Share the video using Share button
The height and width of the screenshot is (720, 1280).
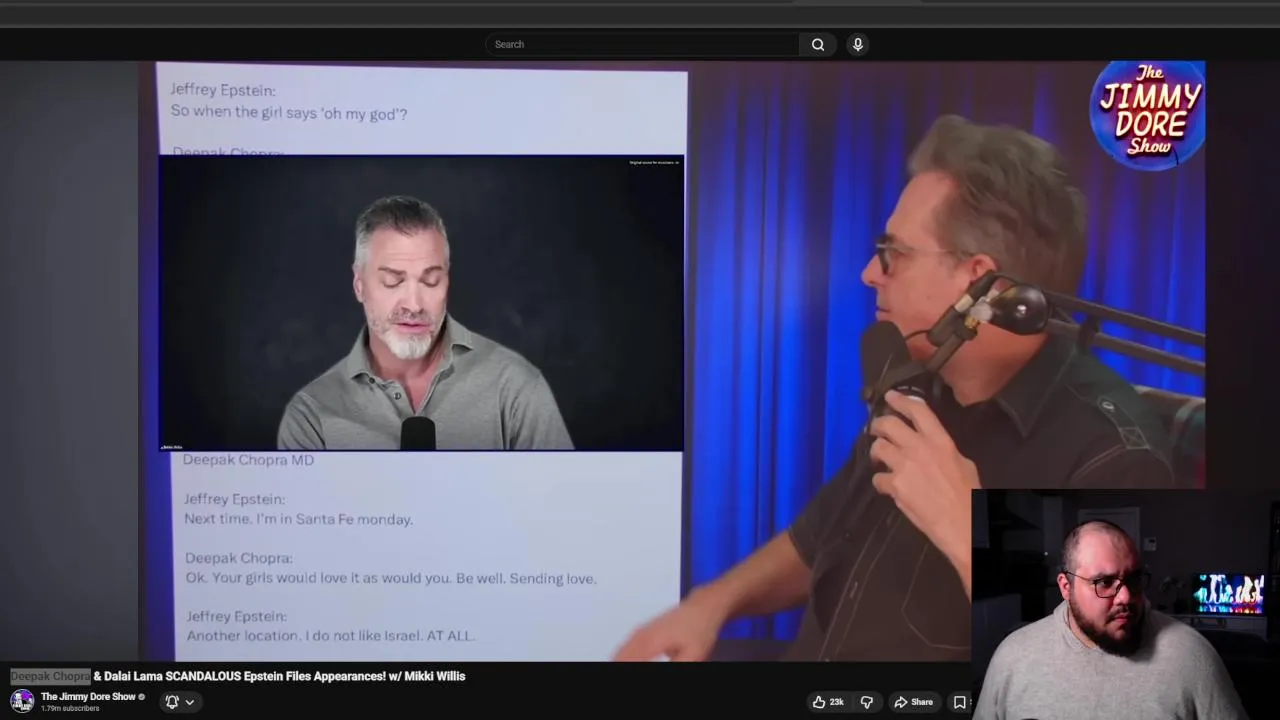point(913,702)
